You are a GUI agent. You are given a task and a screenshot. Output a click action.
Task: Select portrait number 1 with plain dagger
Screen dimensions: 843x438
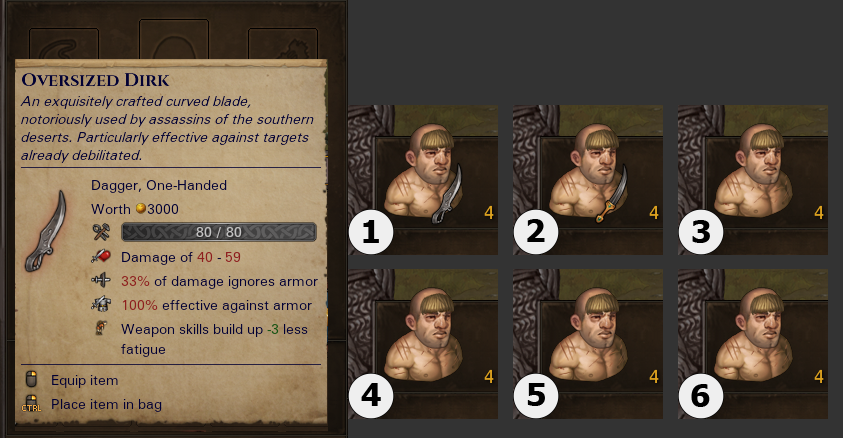coord(423,179)
